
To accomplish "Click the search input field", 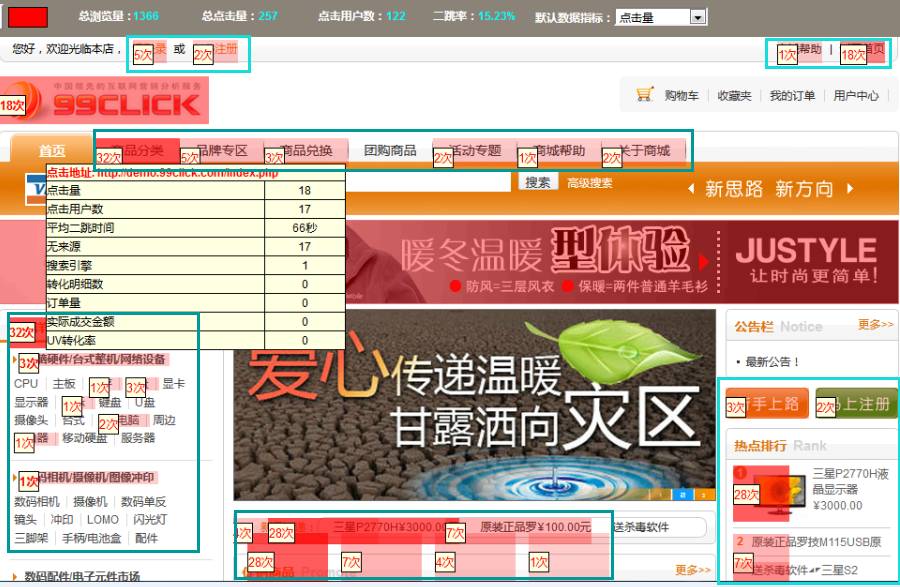I will (x=428, y=182).
